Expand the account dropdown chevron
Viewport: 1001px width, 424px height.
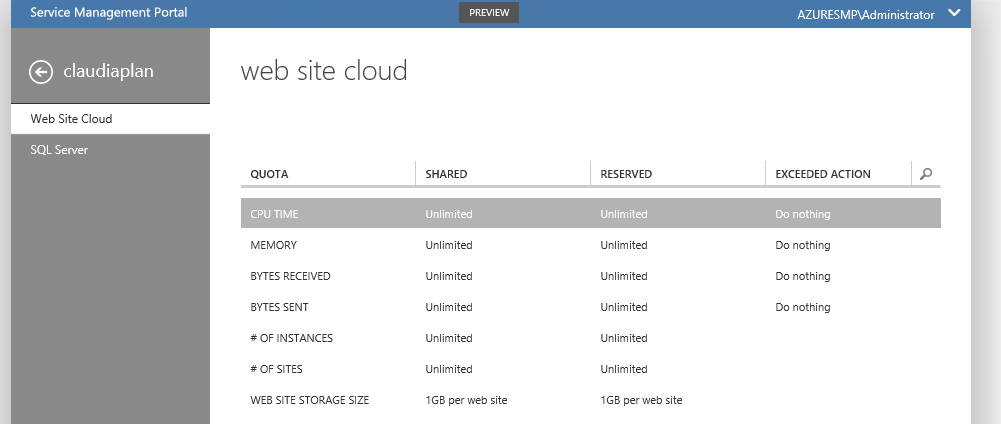953,14
